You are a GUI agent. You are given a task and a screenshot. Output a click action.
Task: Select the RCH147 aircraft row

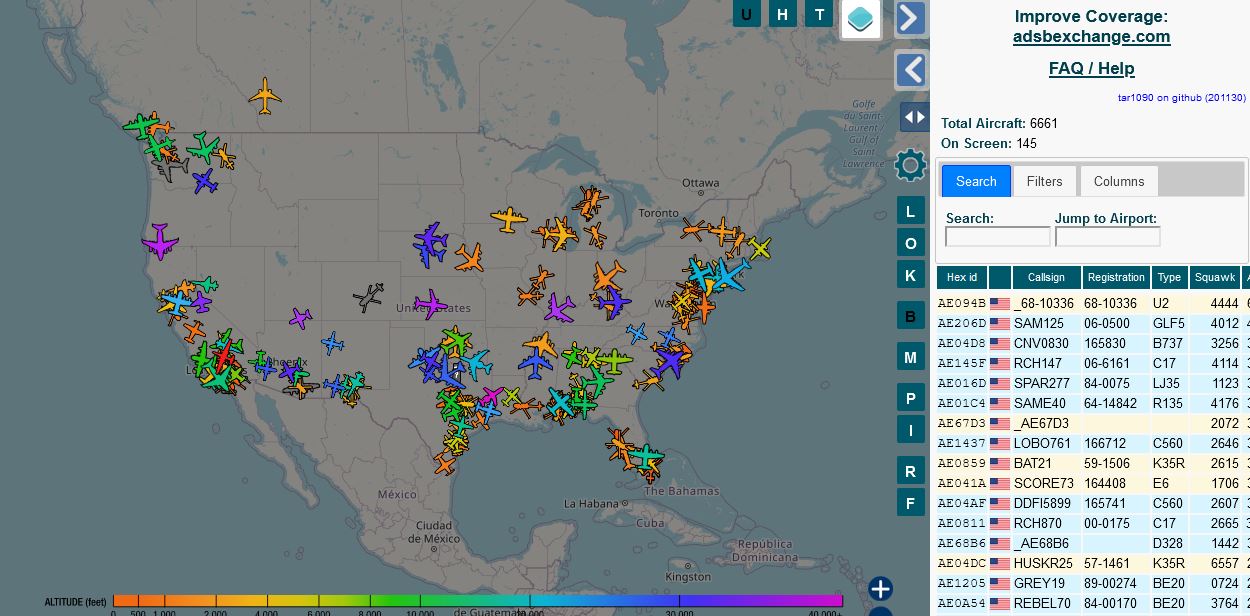click(x=1093, y=363)
